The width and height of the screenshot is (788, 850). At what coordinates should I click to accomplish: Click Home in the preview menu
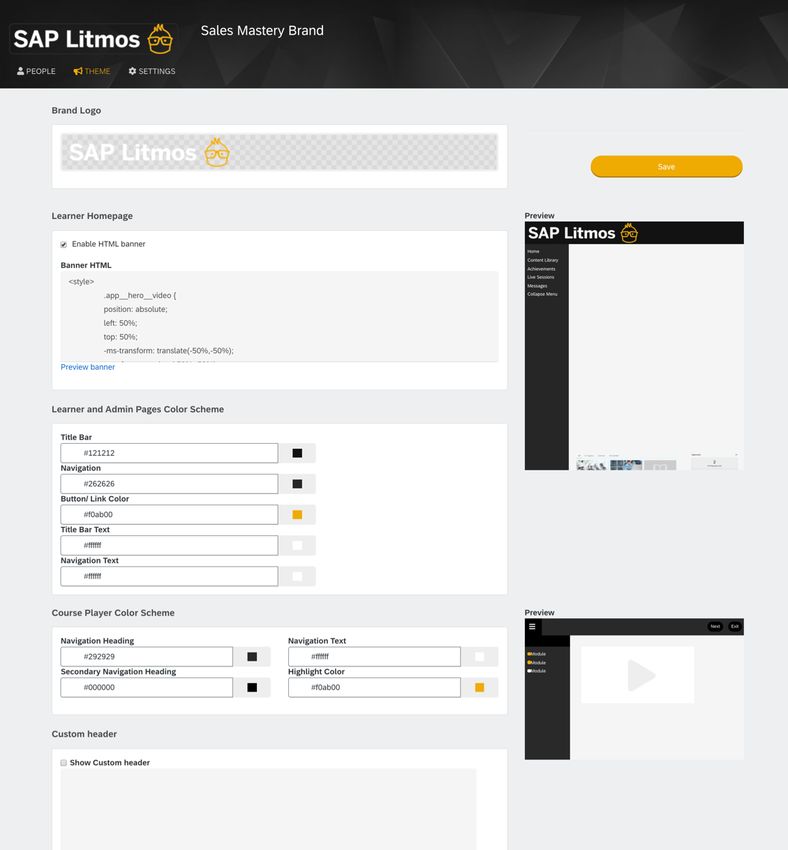(x=533, y=252)
